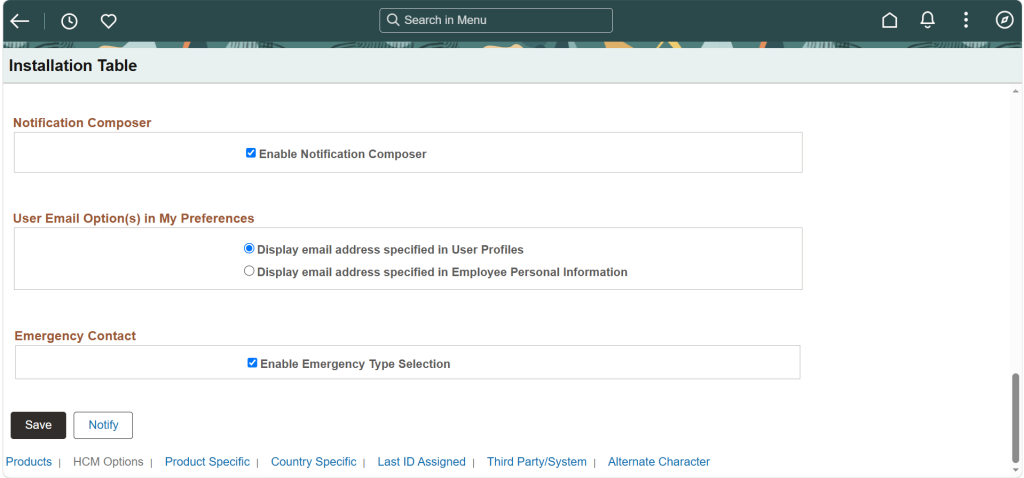1024x478 pixels.
Task: Select email from Employee Personal Information radio
Action: point(249,271)
